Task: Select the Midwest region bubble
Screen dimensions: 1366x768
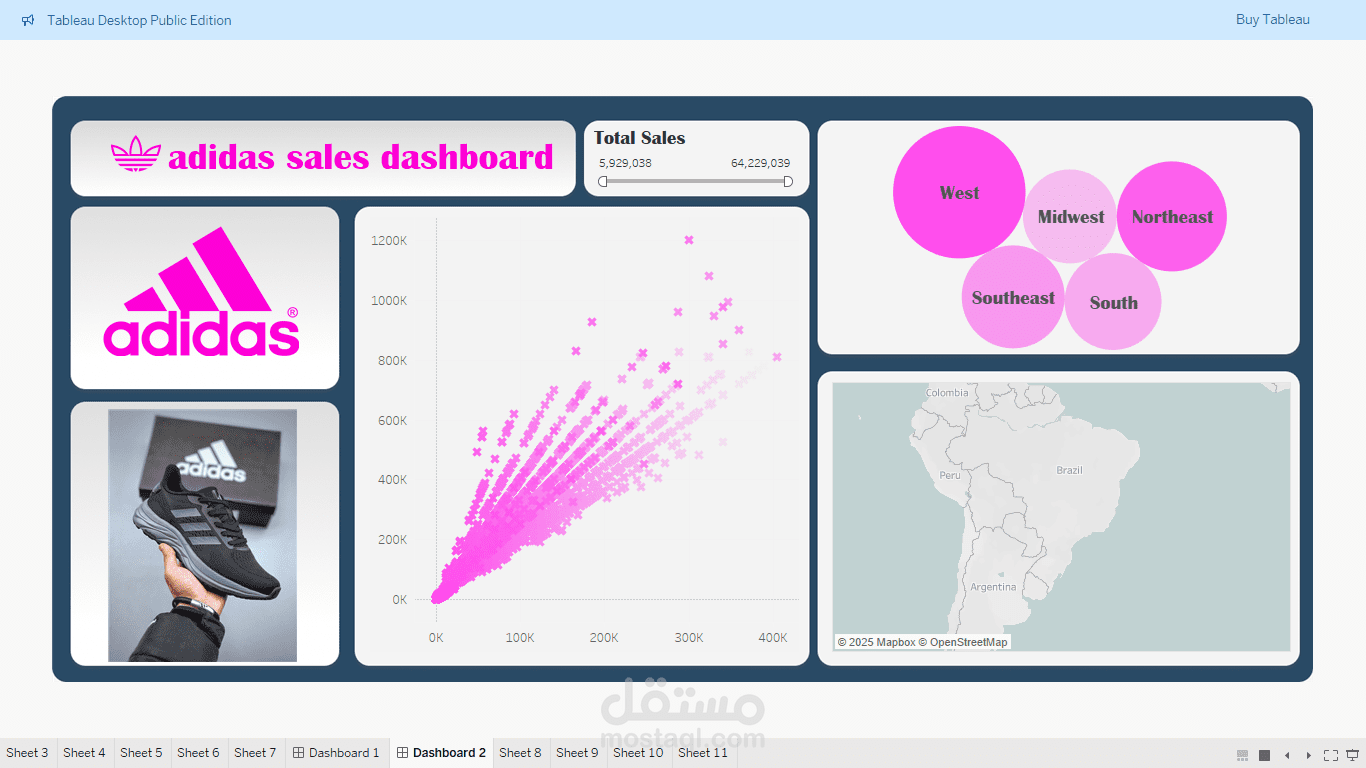Action: [1070, 216]
